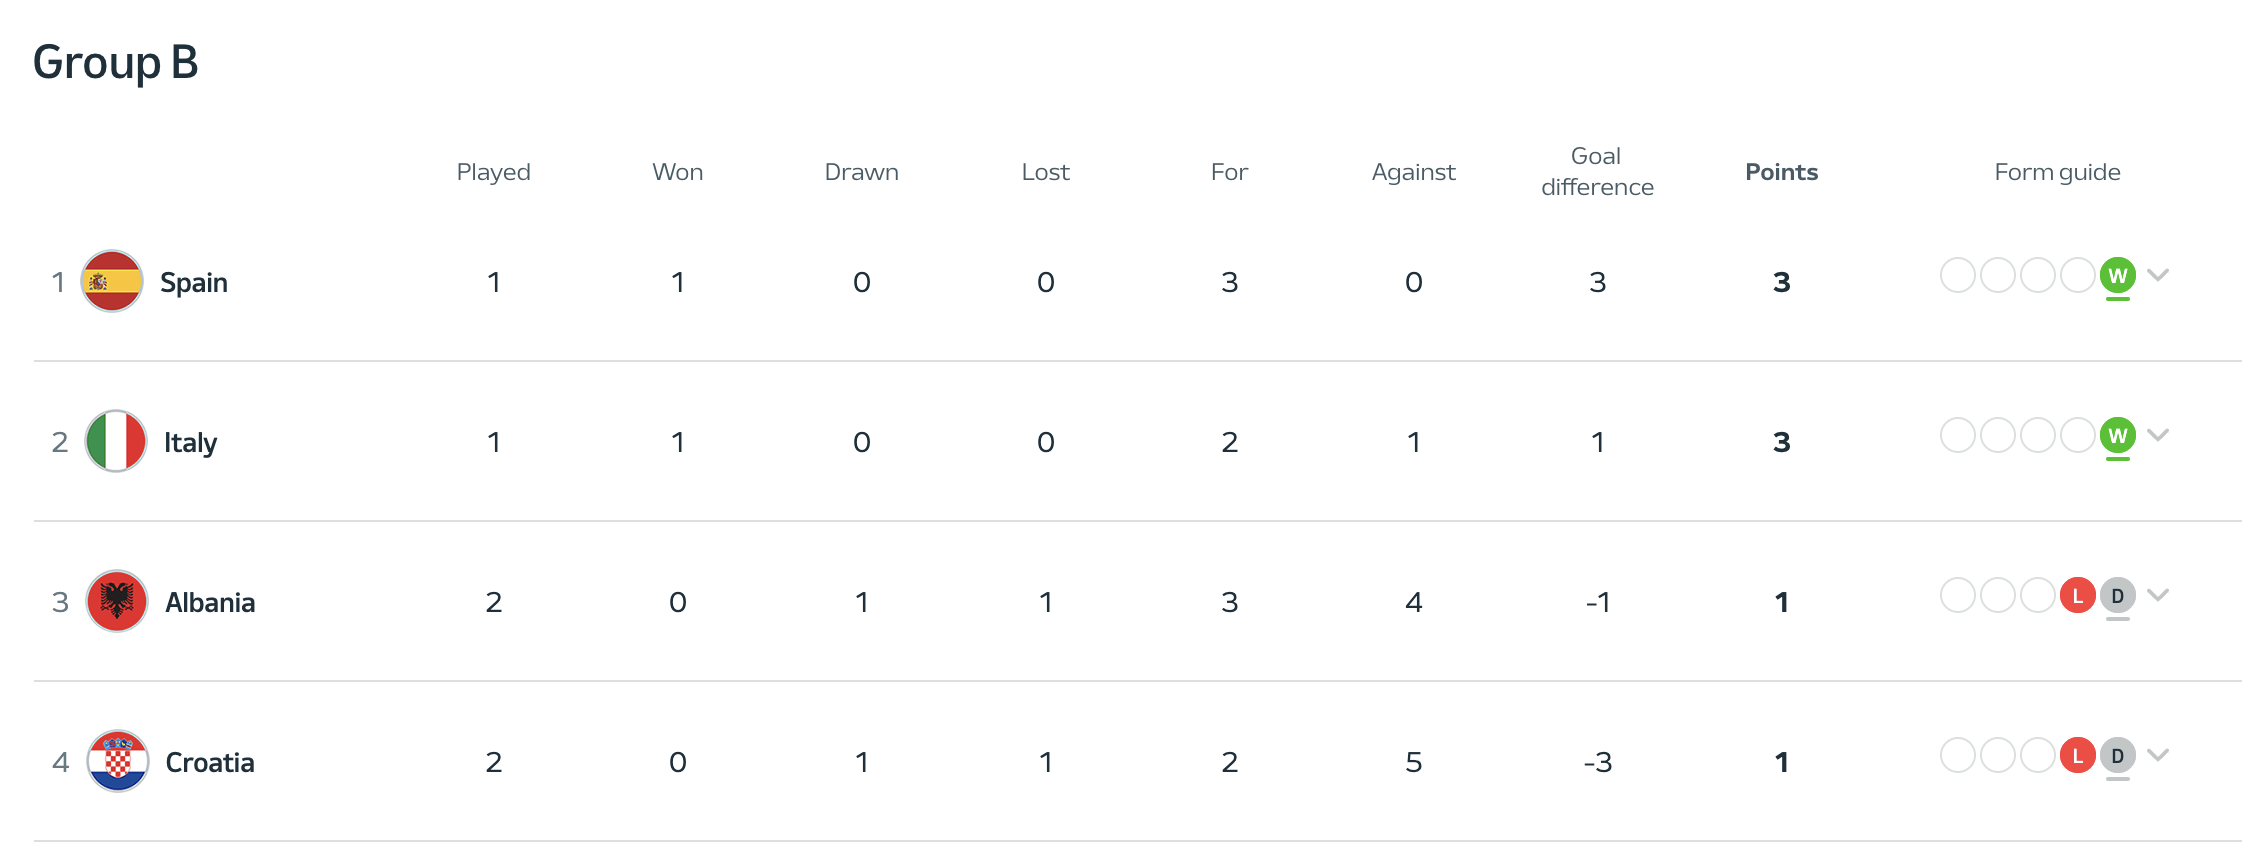Open the Albania team link
The image size is (2242, 854).
point(210,602)
